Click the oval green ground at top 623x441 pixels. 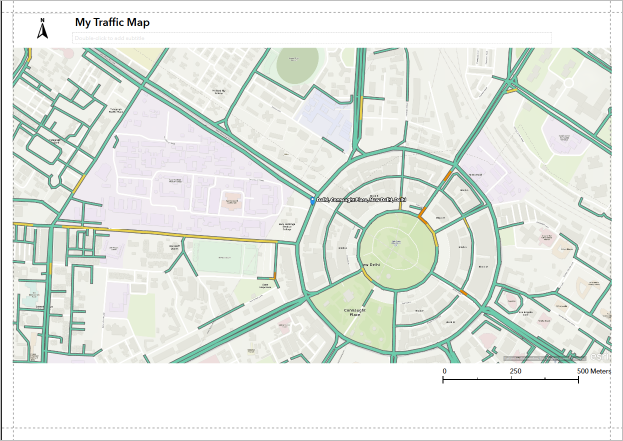297,67
